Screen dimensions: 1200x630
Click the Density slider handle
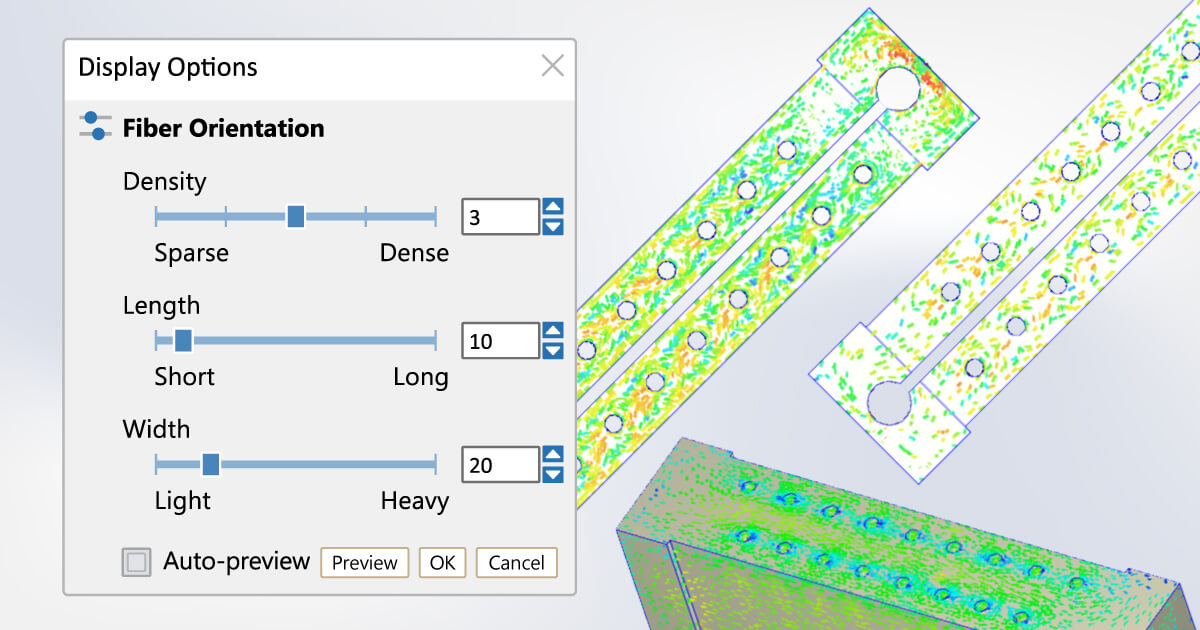pos(295,216)
